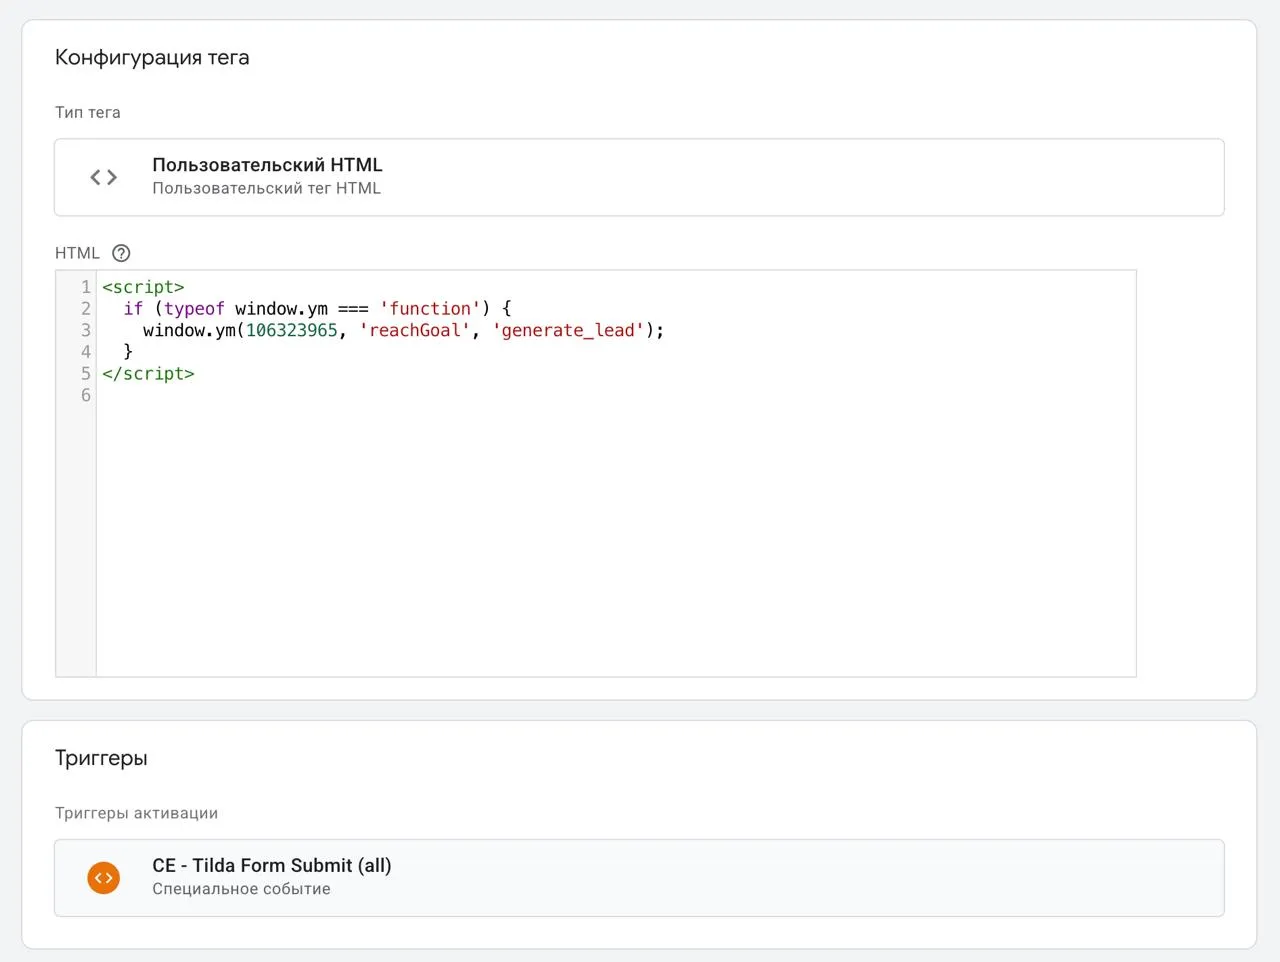The width and height of the screenshot is (1280, 962).
Task: Click the Custom HTML code brackets icon
Action: coord(104,177)
